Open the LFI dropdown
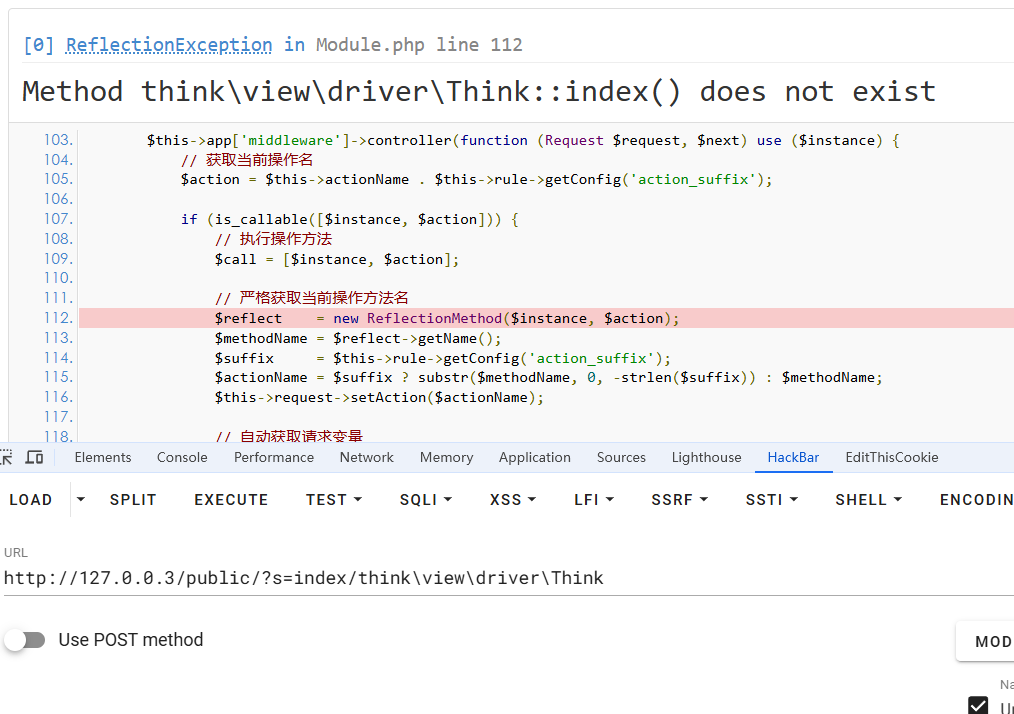 [x=594, y=499]
